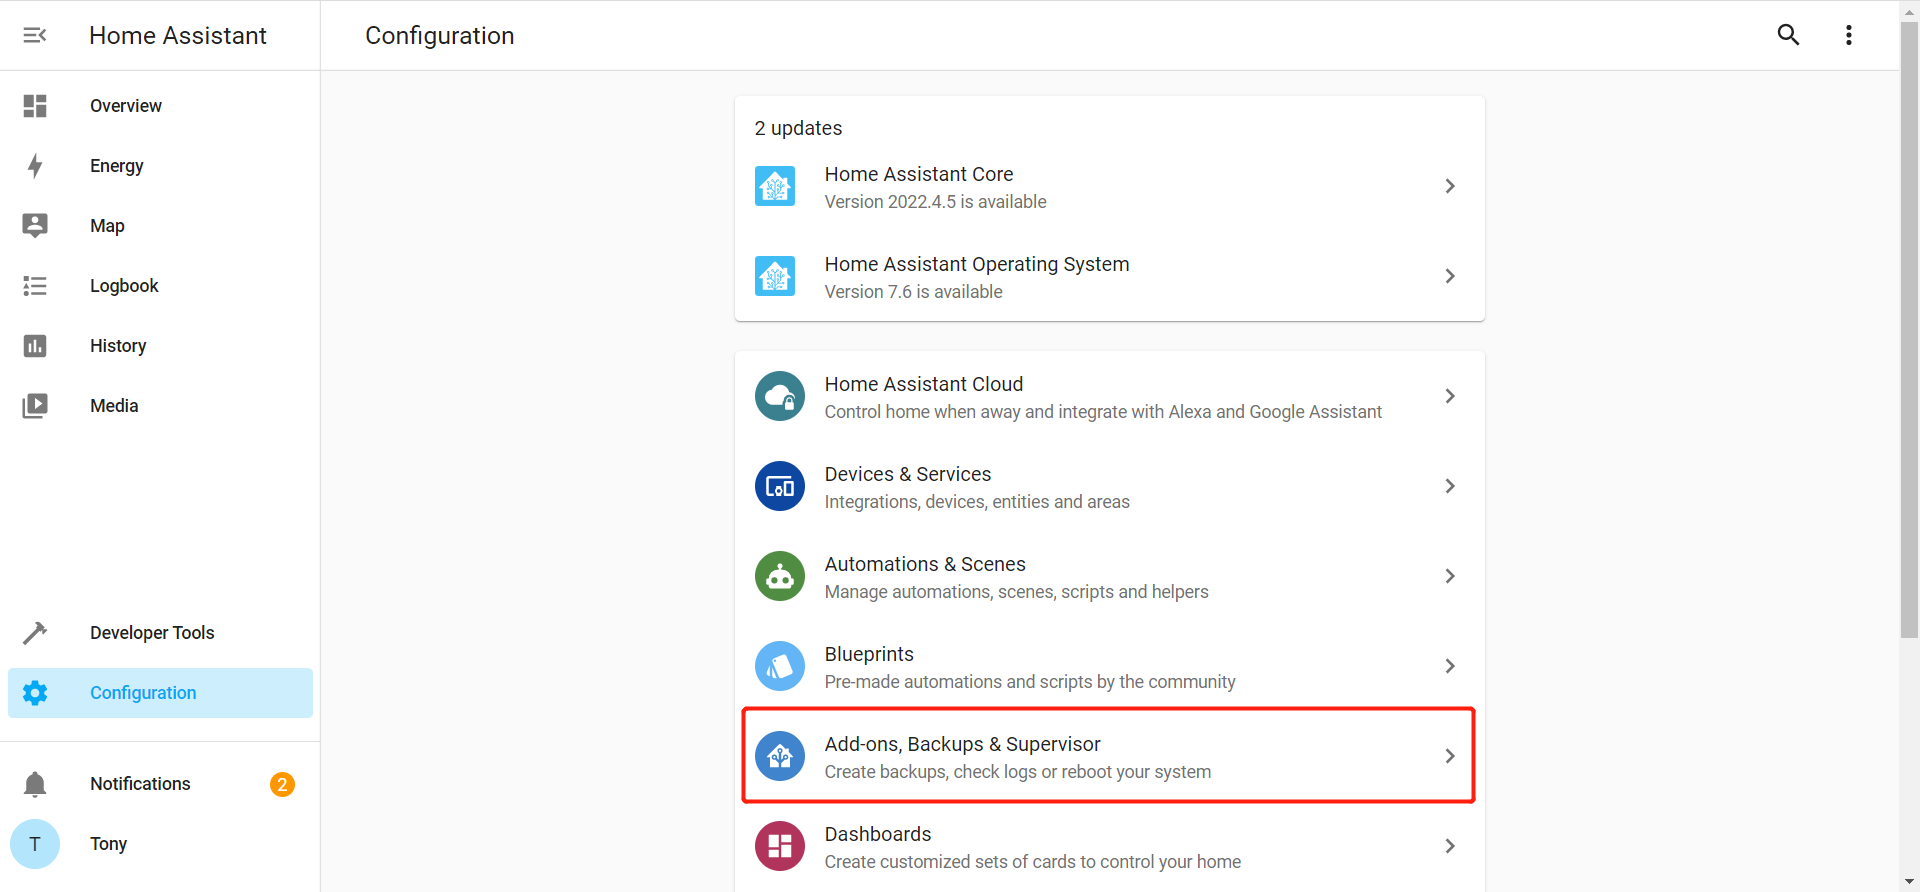The height and width of the screenshot is (892, 1920).
Task: Open Media in the sidebar
Action: [160, 406]
